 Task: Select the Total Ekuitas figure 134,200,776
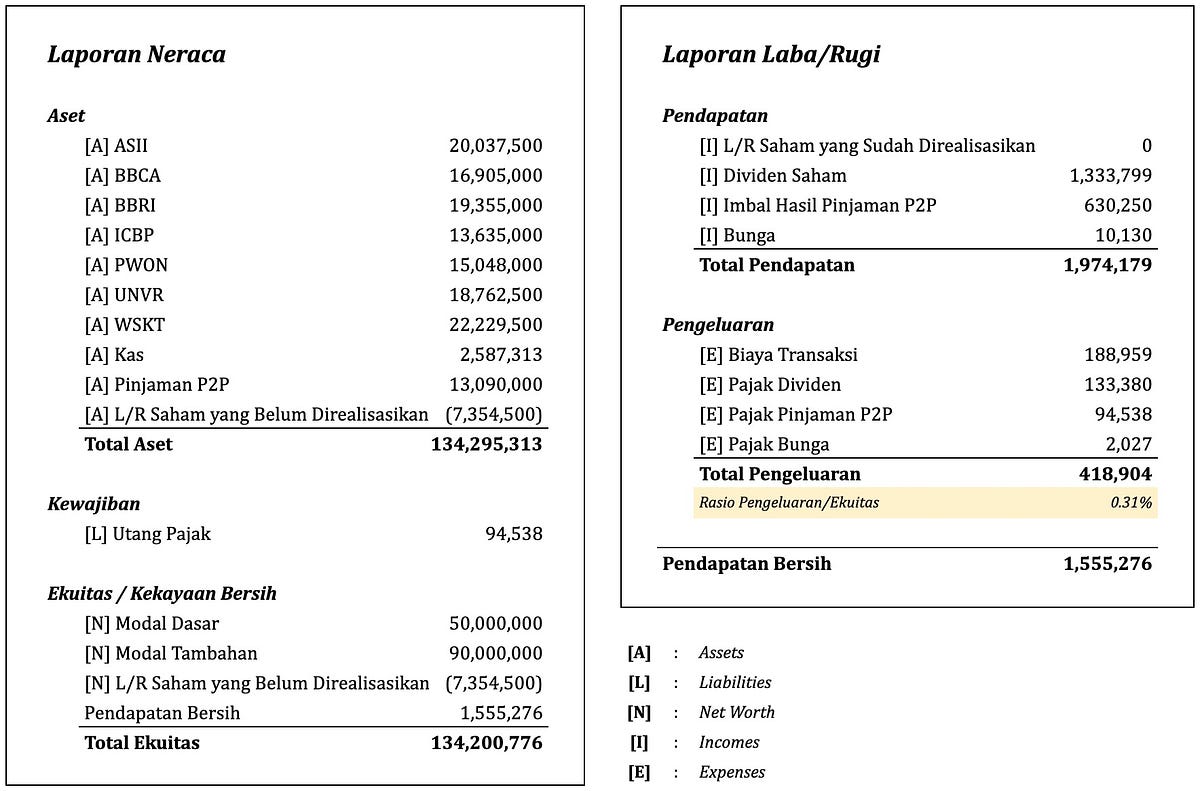click(x=487, y=743)
